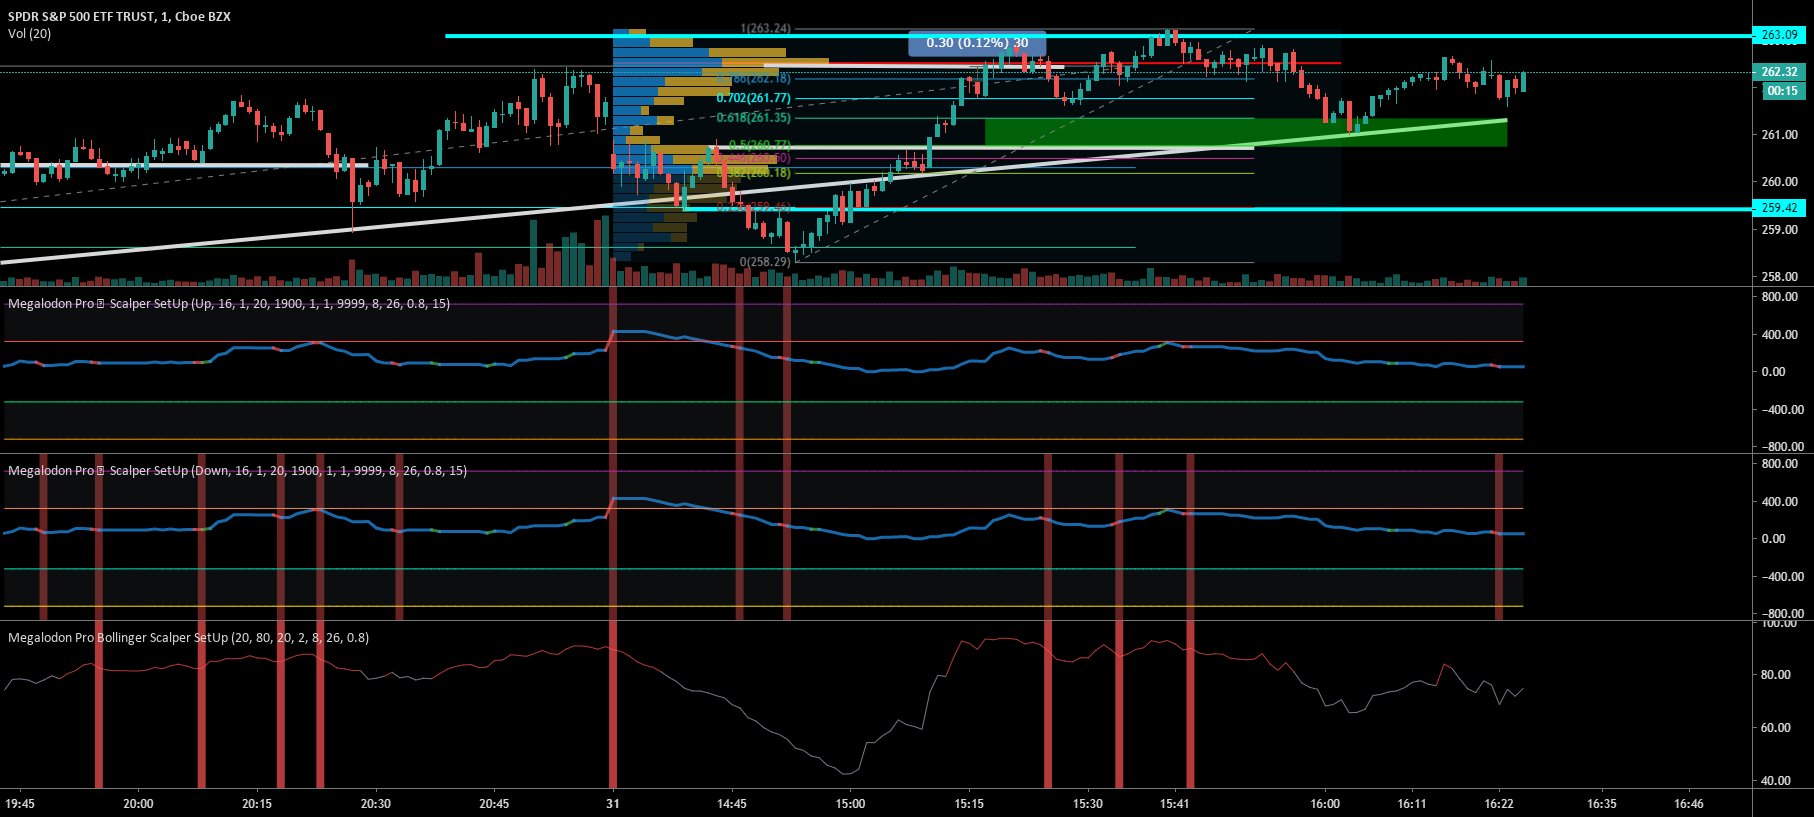Click the SPDR S&P 500 ETF TRUST symbol title

pos(119,17)
